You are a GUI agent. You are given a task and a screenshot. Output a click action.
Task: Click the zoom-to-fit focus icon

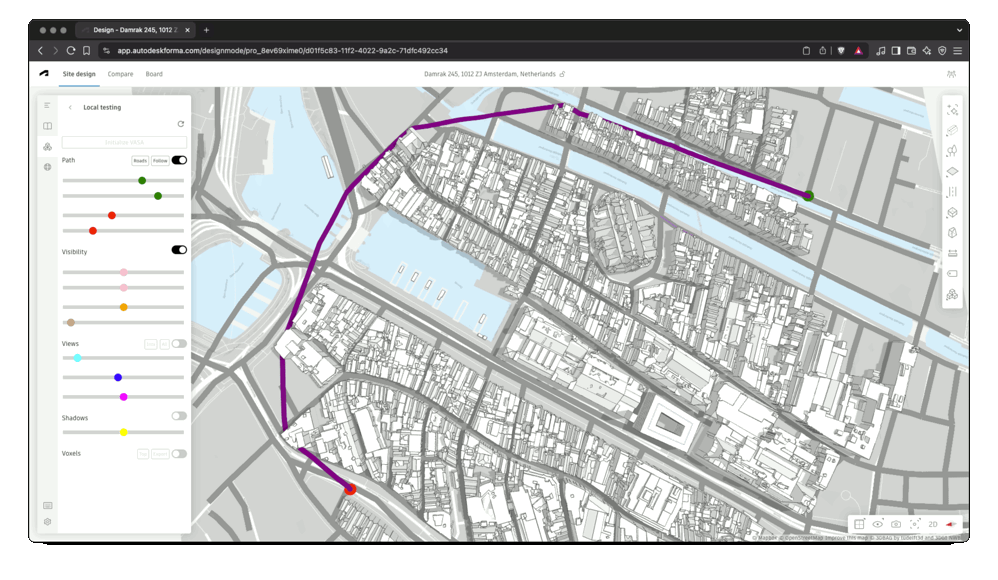click(915, 524)
